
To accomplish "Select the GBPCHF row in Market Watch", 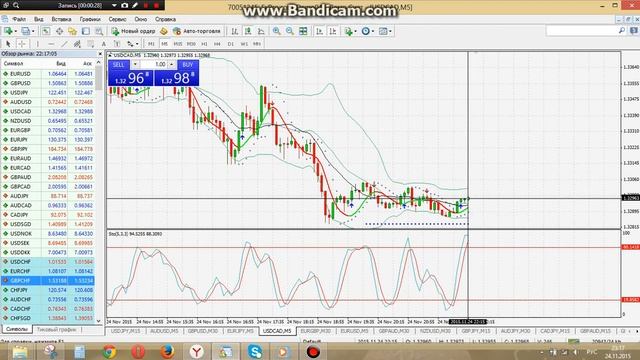I will 48,280.
